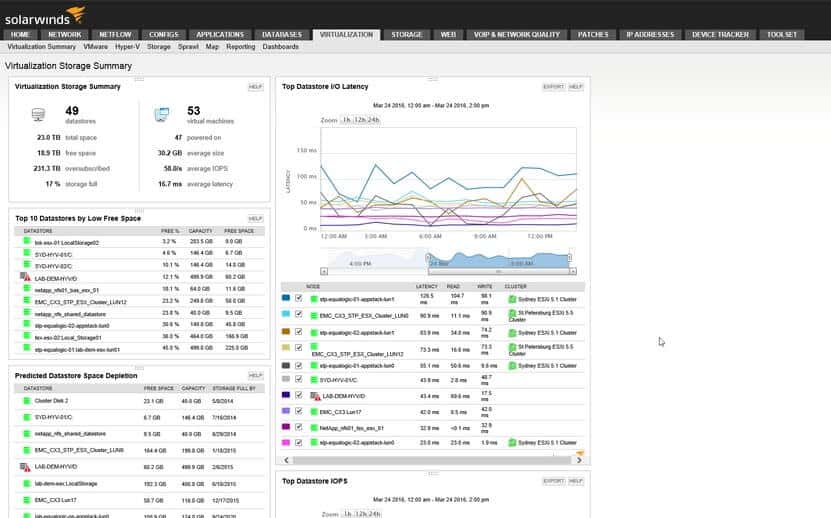Click right arrow of latency table scrollbar

(579, 460)
